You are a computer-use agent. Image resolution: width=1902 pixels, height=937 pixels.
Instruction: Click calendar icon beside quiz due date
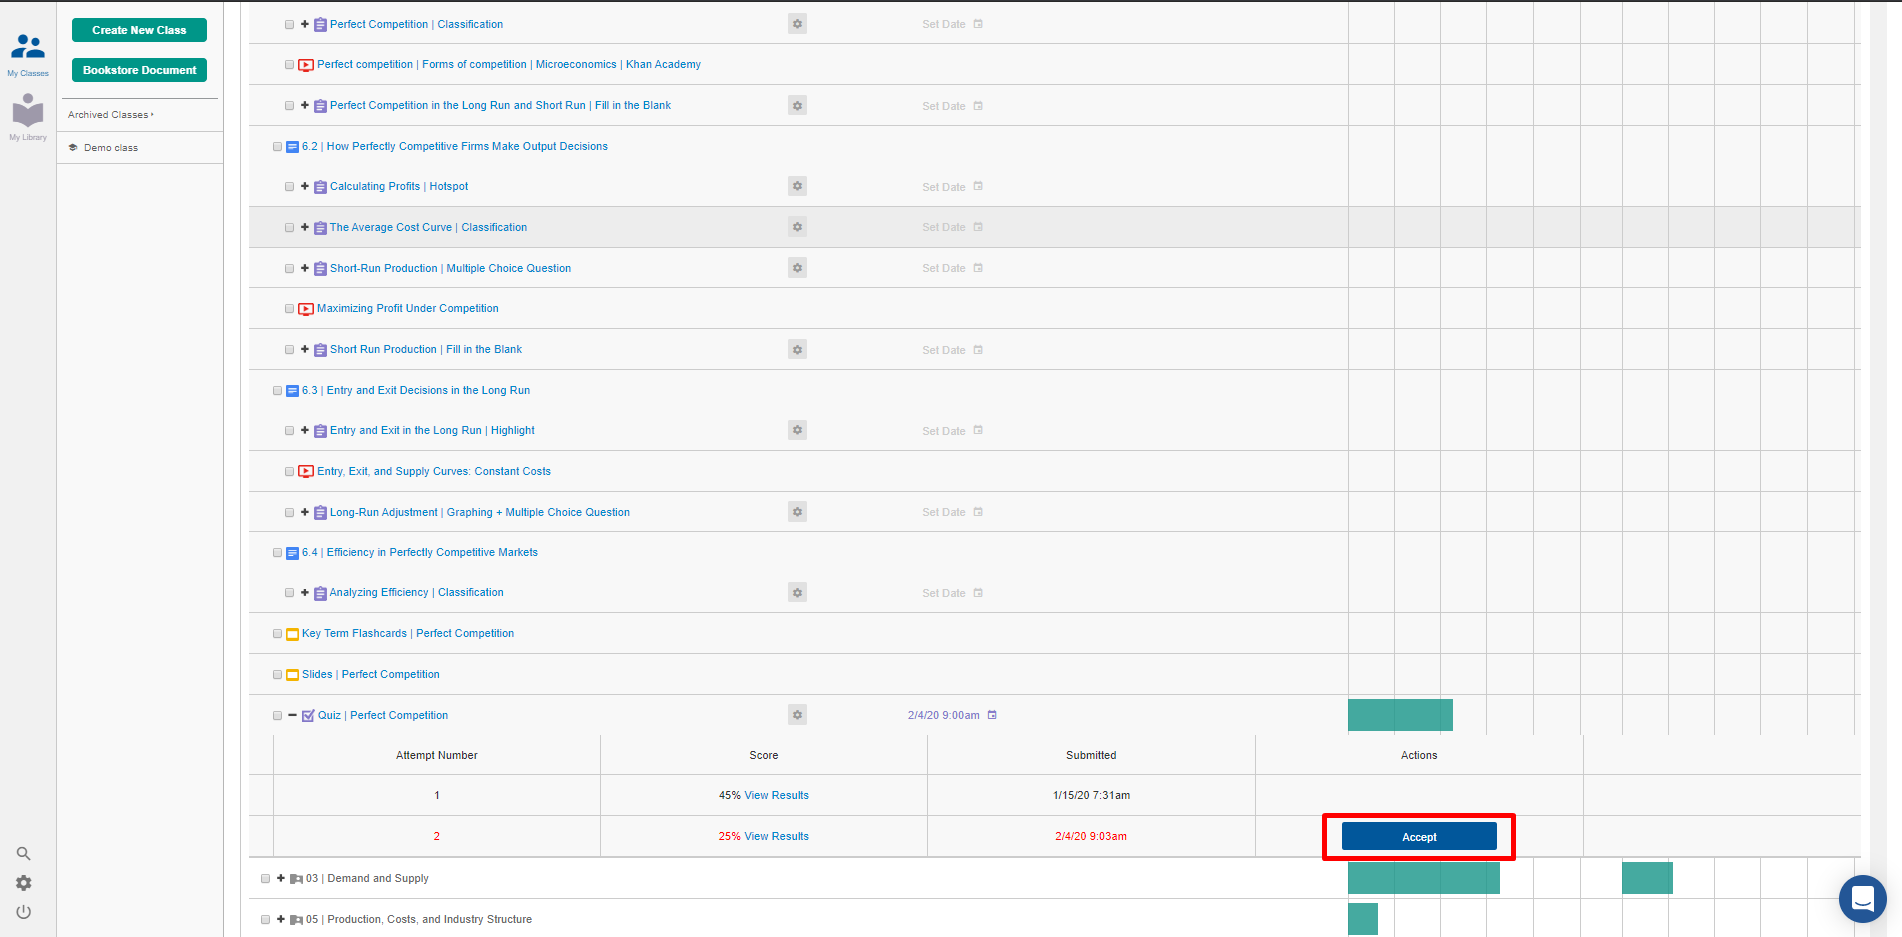[992, 715]
